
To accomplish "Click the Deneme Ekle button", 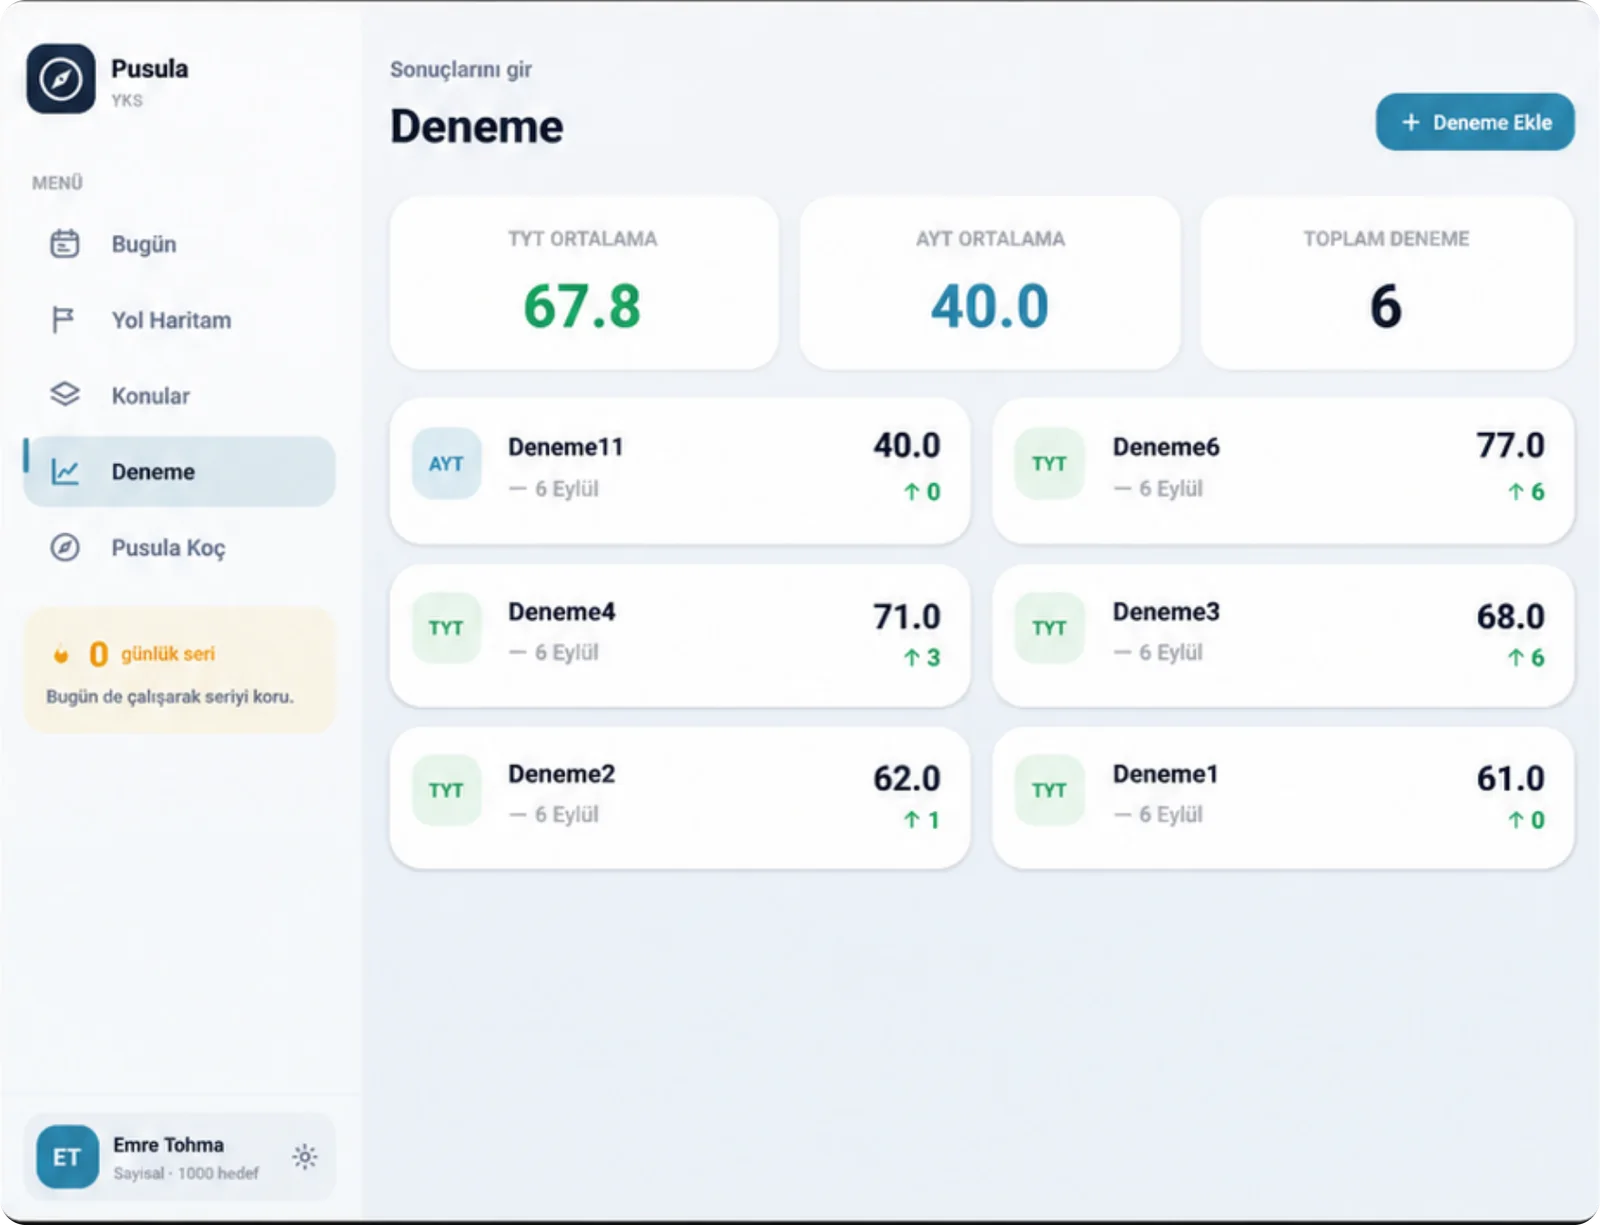I will 1475,122.
